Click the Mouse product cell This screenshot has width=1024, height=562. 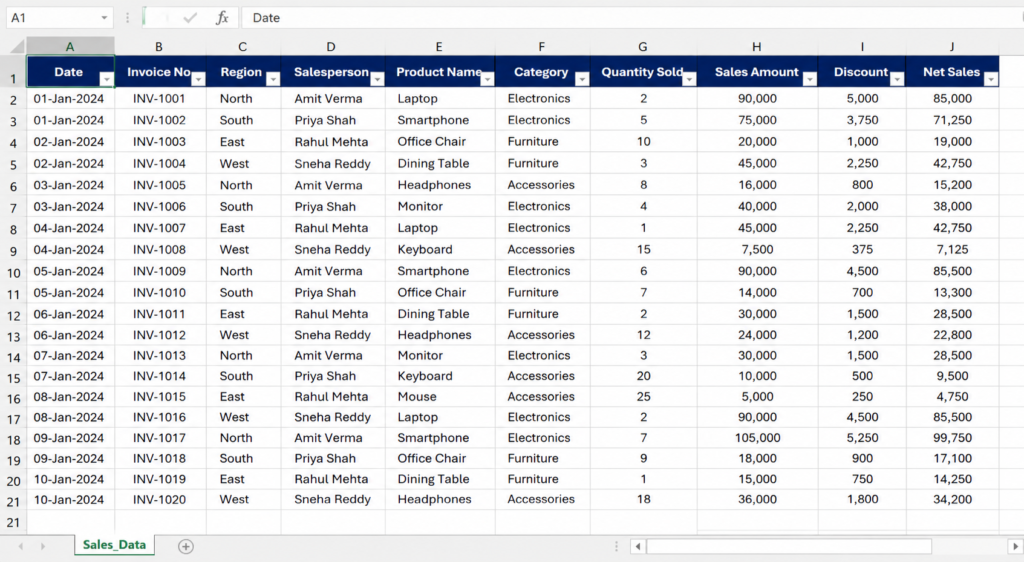(440, 396)
